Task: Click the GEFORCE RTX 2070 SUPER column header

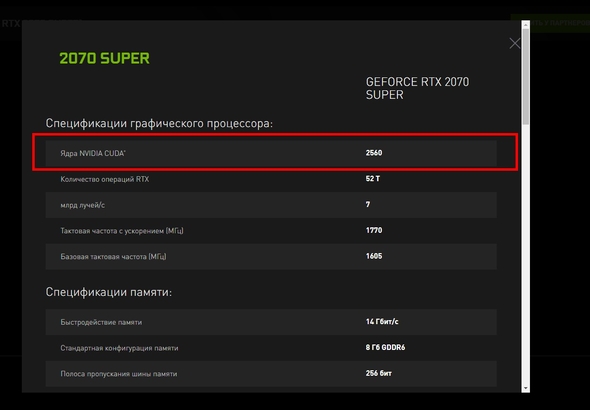Action: (x=417, y=88)
